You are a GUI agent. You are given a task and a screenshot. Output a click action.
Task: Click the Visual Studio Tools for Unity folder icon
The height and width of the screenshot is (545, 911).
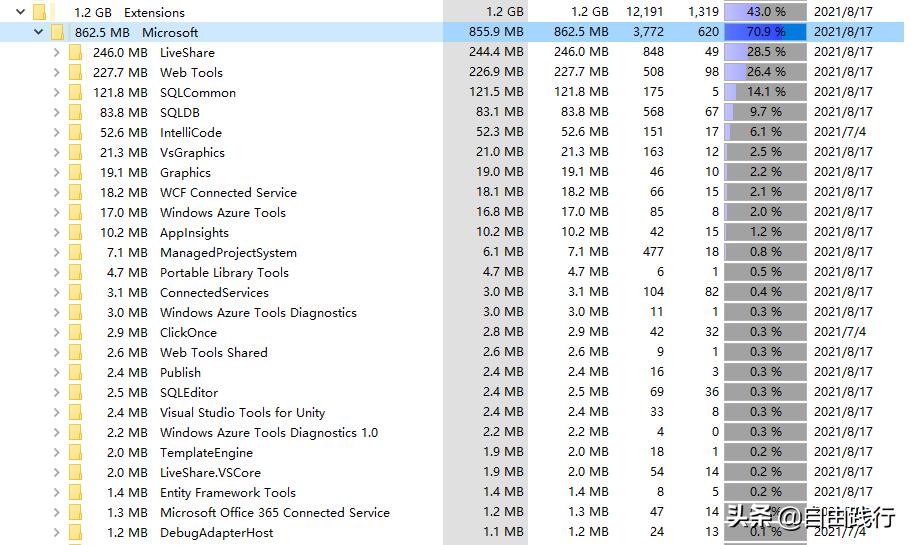click(x=75, y=413)
